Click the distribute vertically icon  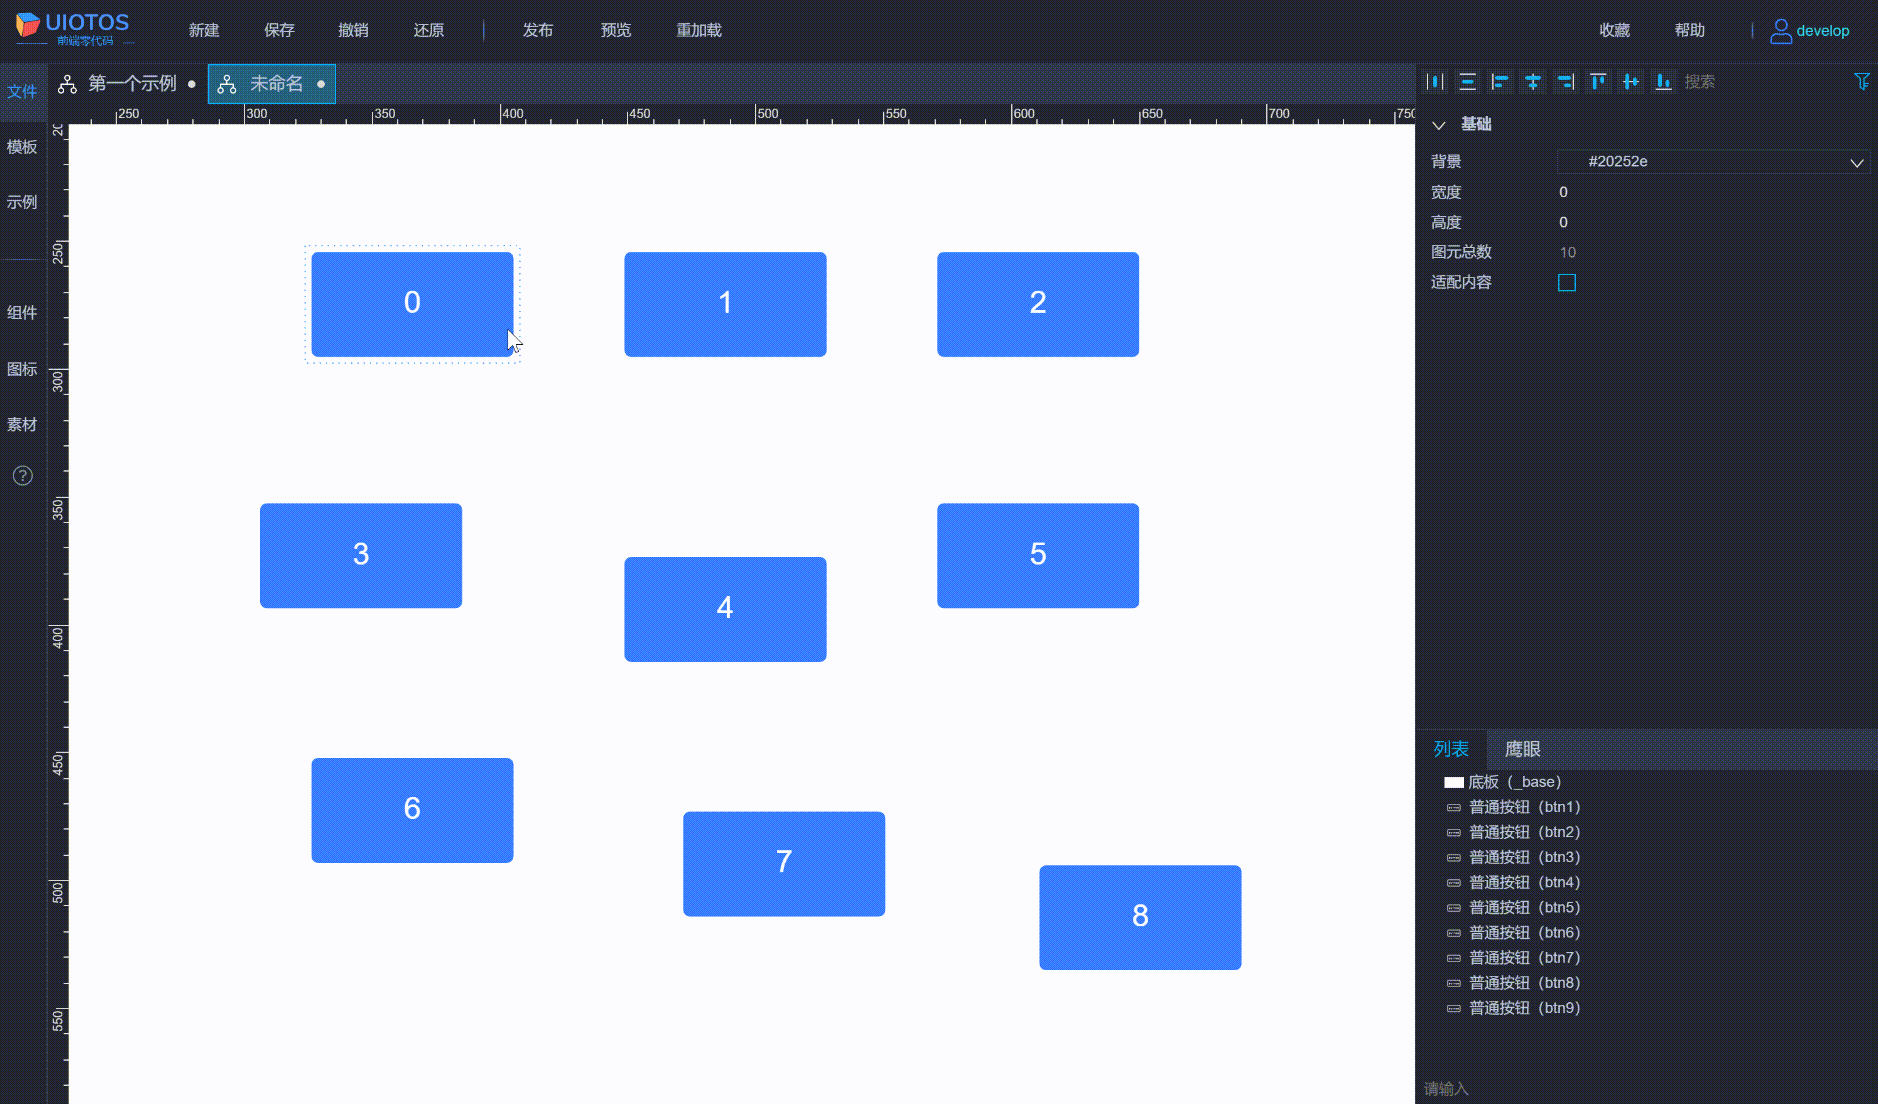click(1468, 82)
